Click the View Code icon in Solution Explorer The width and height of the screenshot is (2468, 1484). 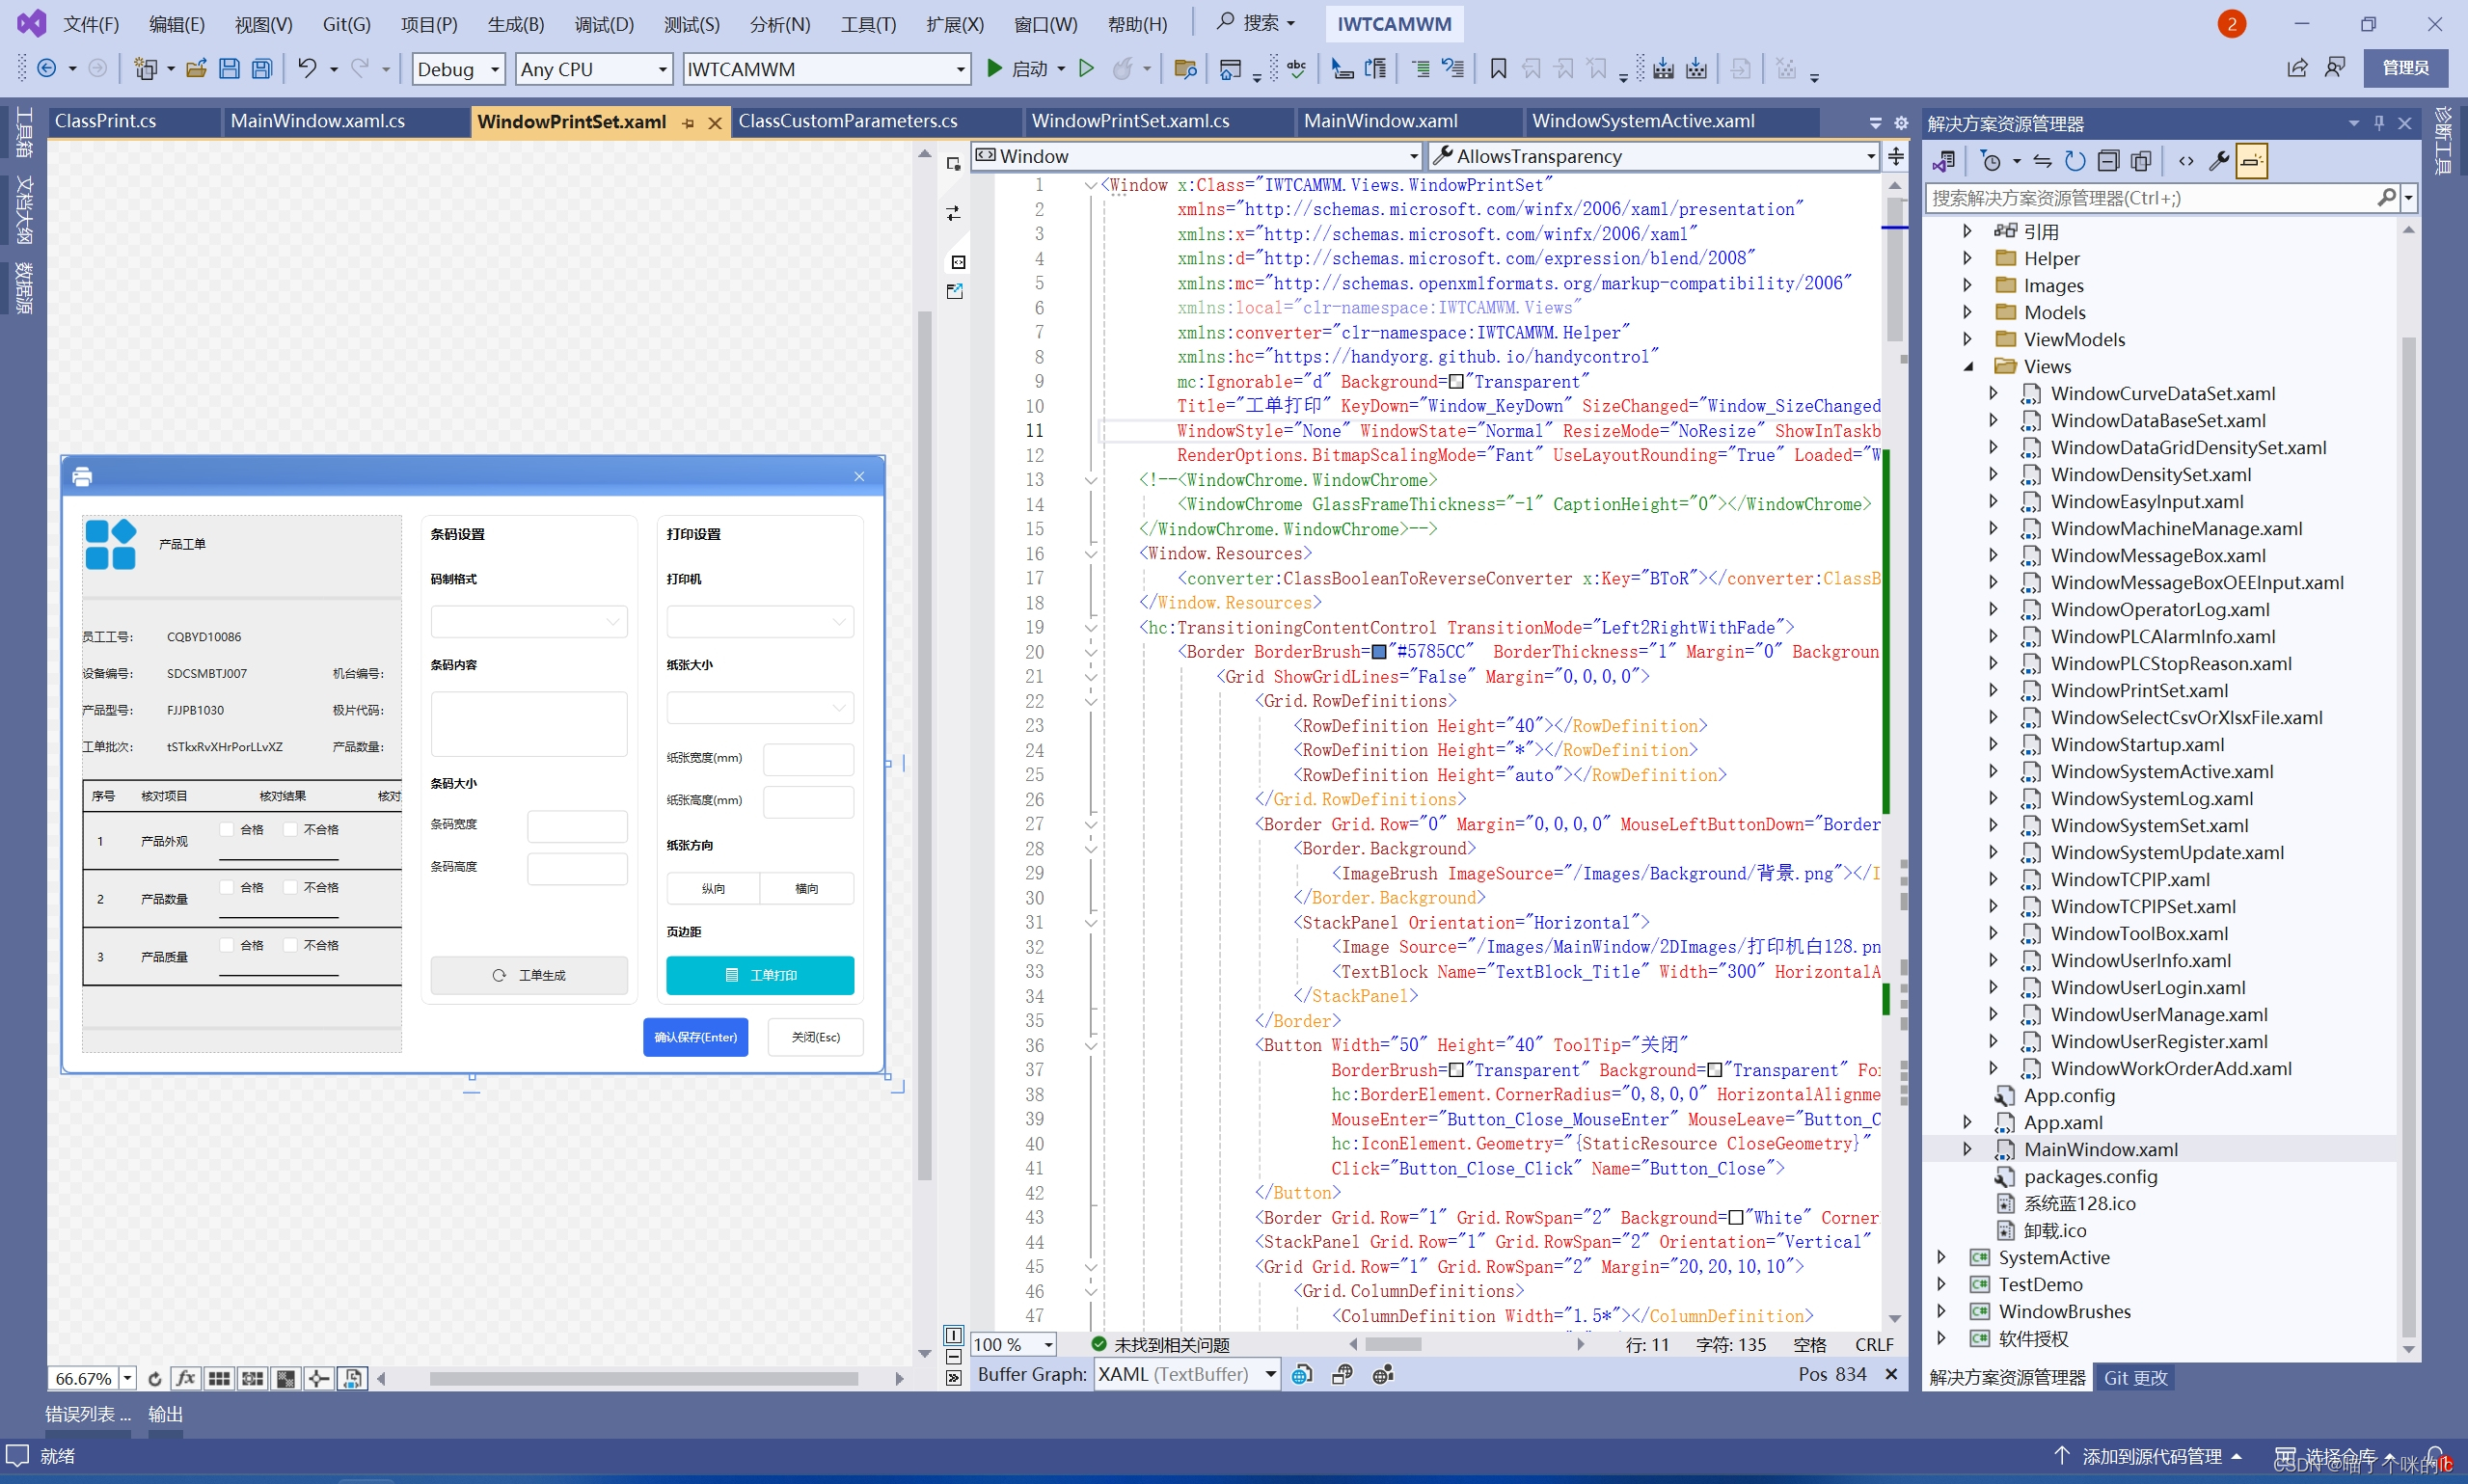(x=2186, y=161)
